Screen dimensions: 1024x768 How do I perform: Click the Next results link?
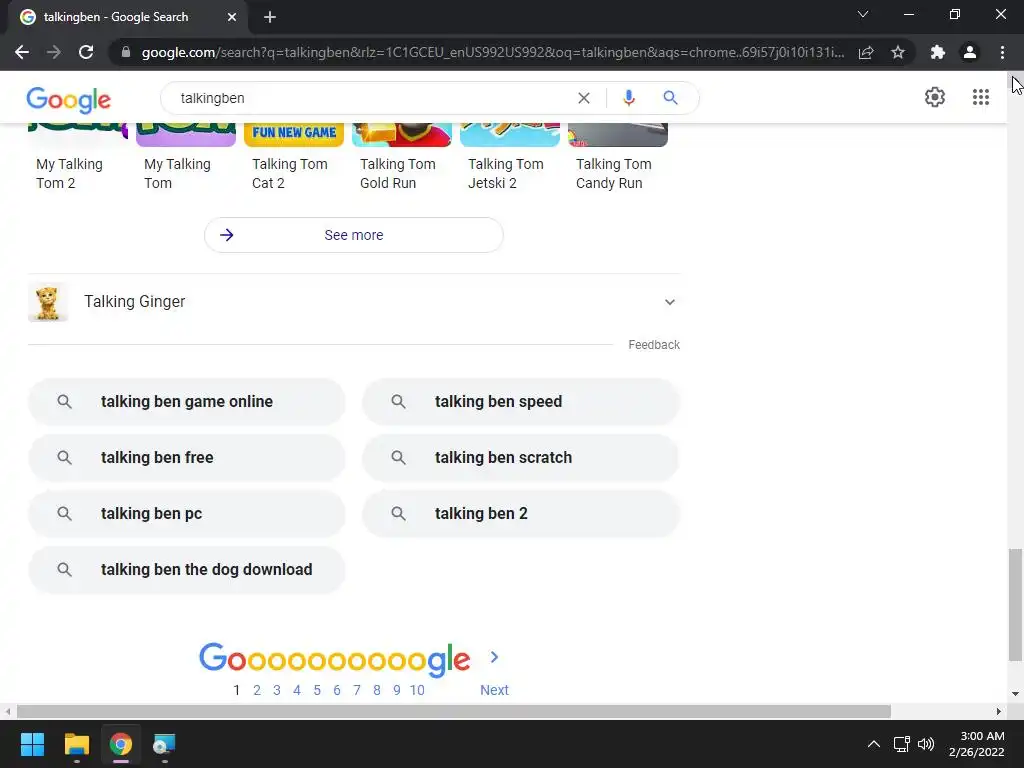[x=494, y=690]
